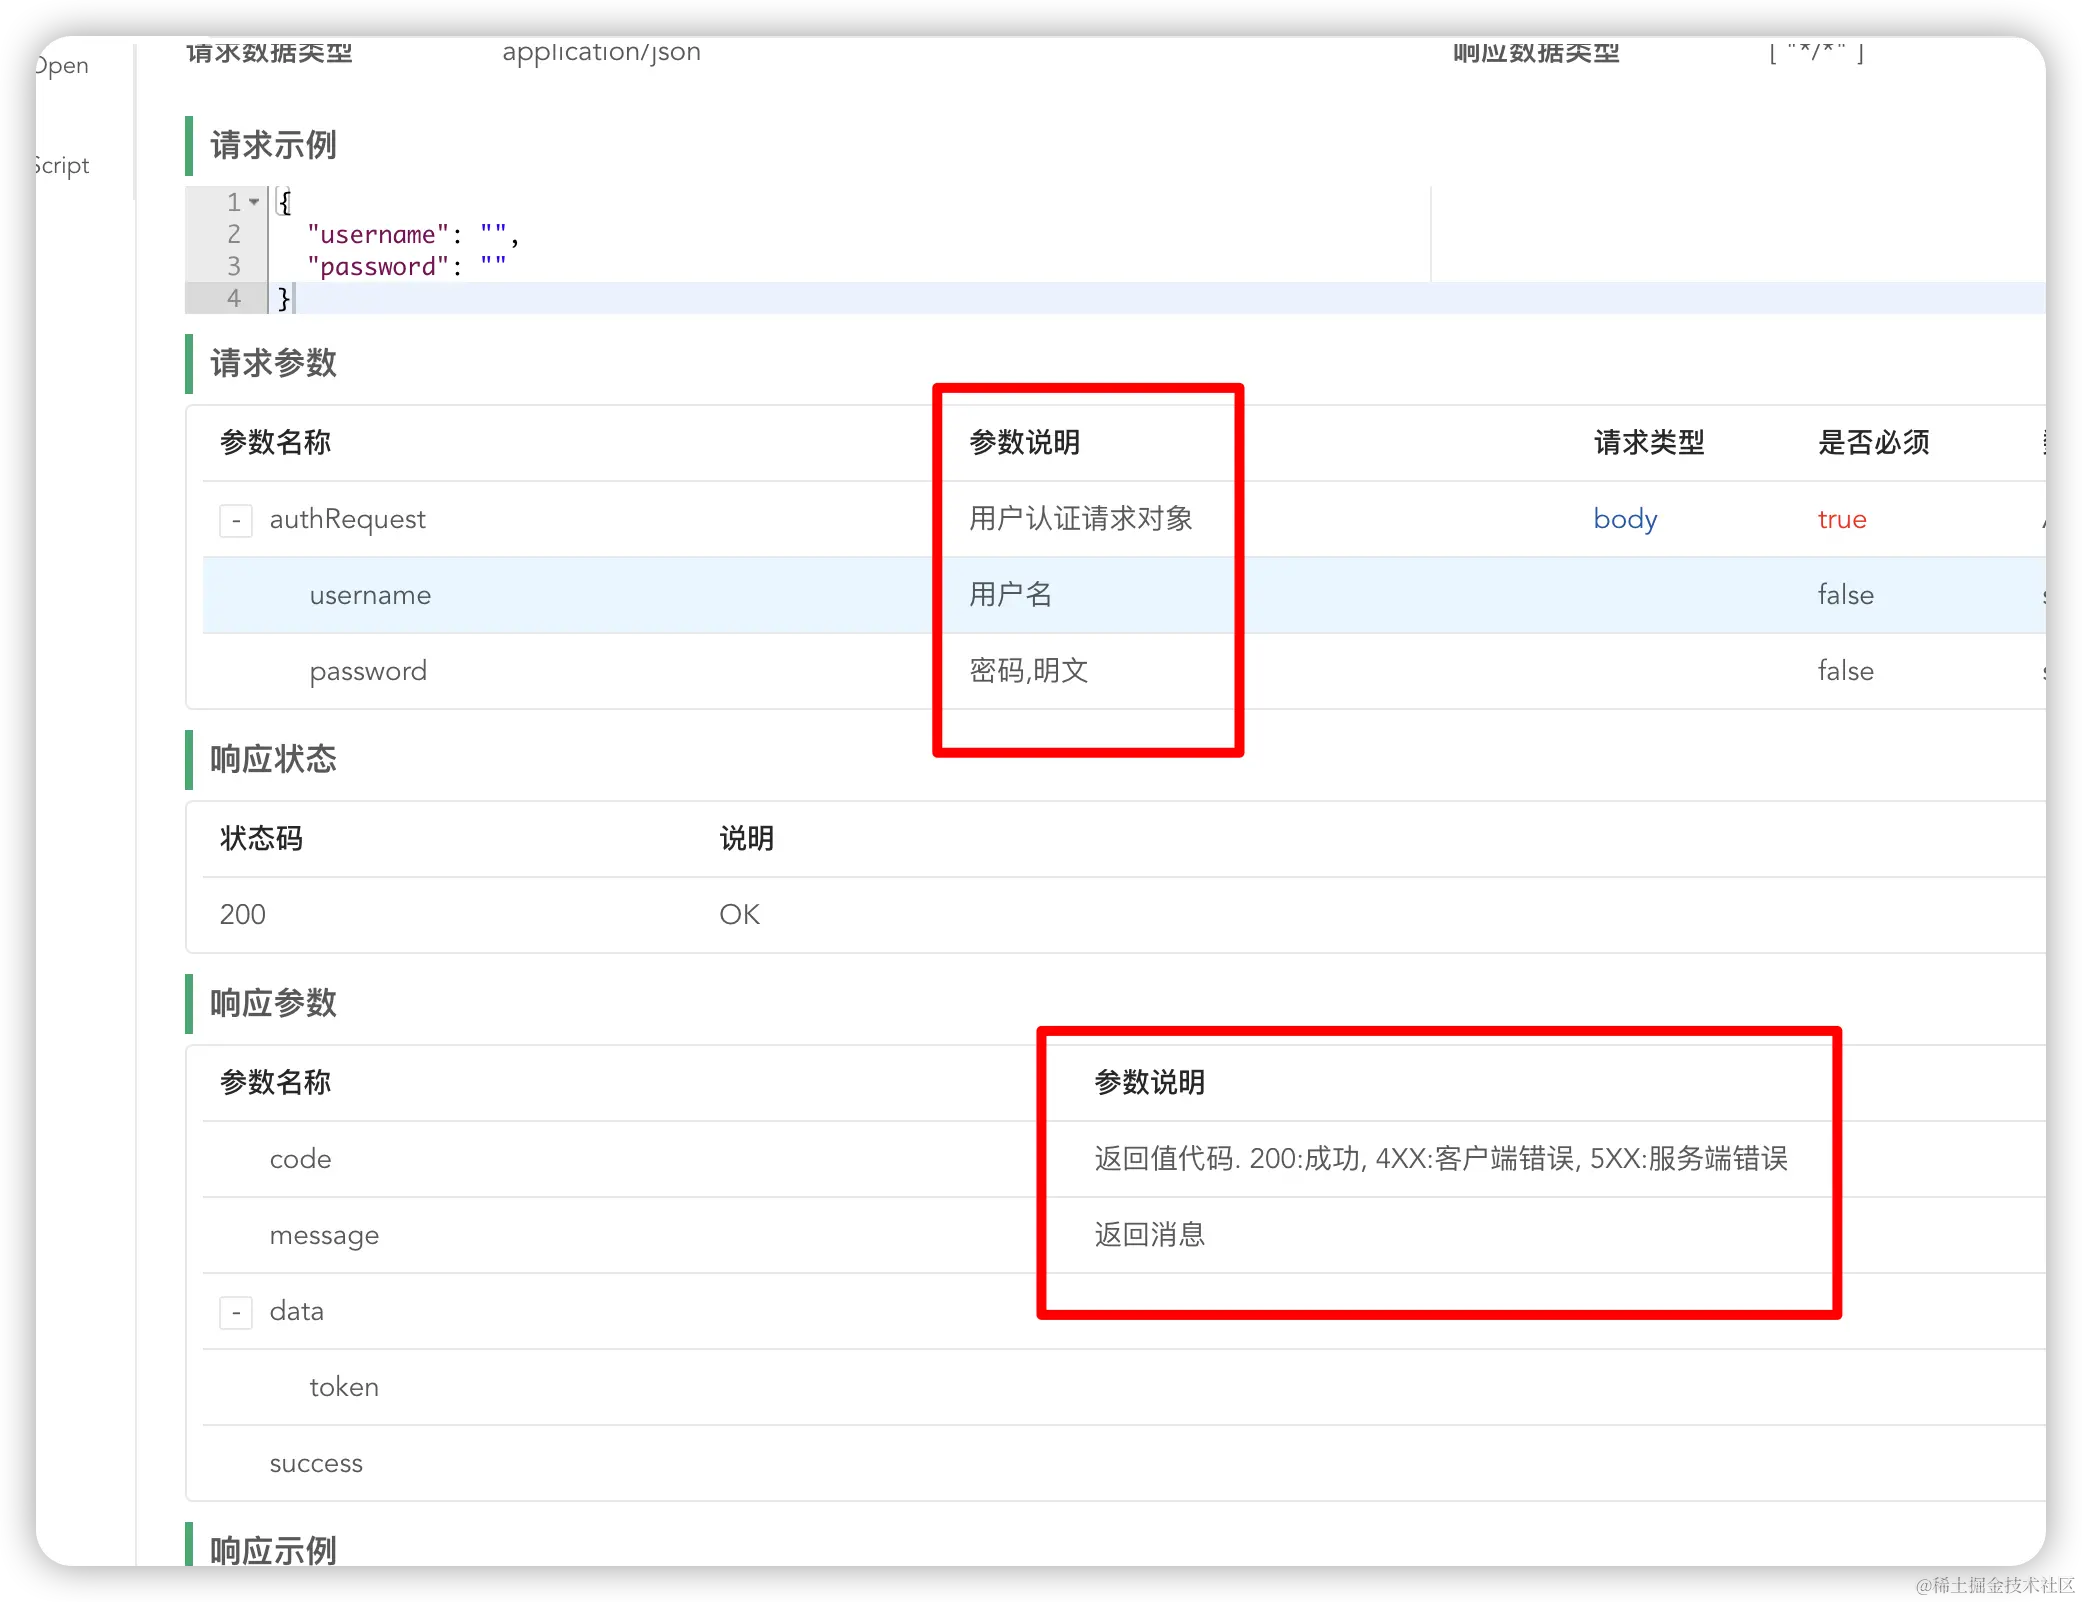
Task: Click the red true required value
Action: click(x=1842, y=519)
